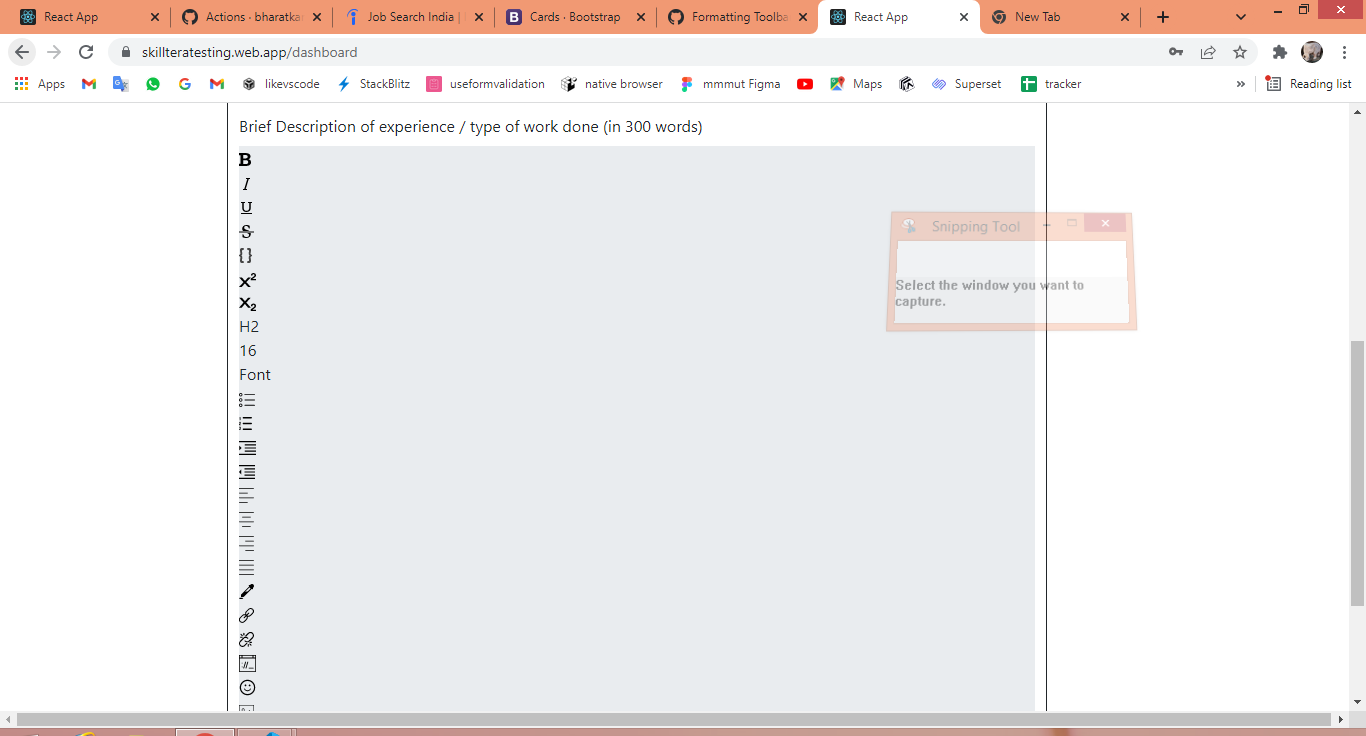Remove link with the unlink icon
Screen dimensions: 1366x736
coord(246,639)
